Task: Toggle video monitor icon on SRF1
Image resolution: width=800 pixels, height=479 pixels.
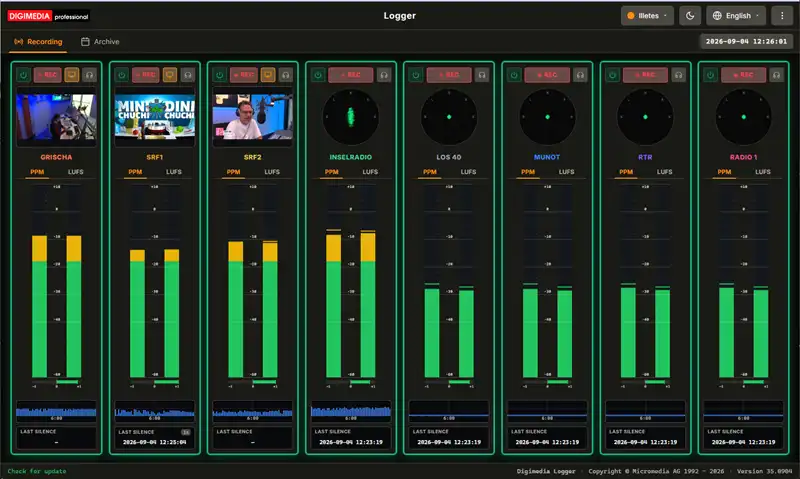Action: (x=170, y=75)
